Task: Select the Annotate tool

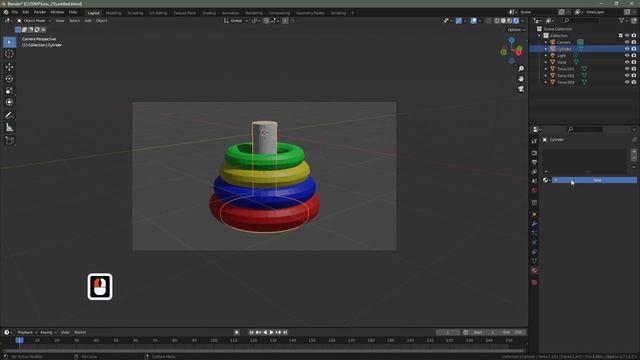Action: pyautogui.click(x=9, y=116)
